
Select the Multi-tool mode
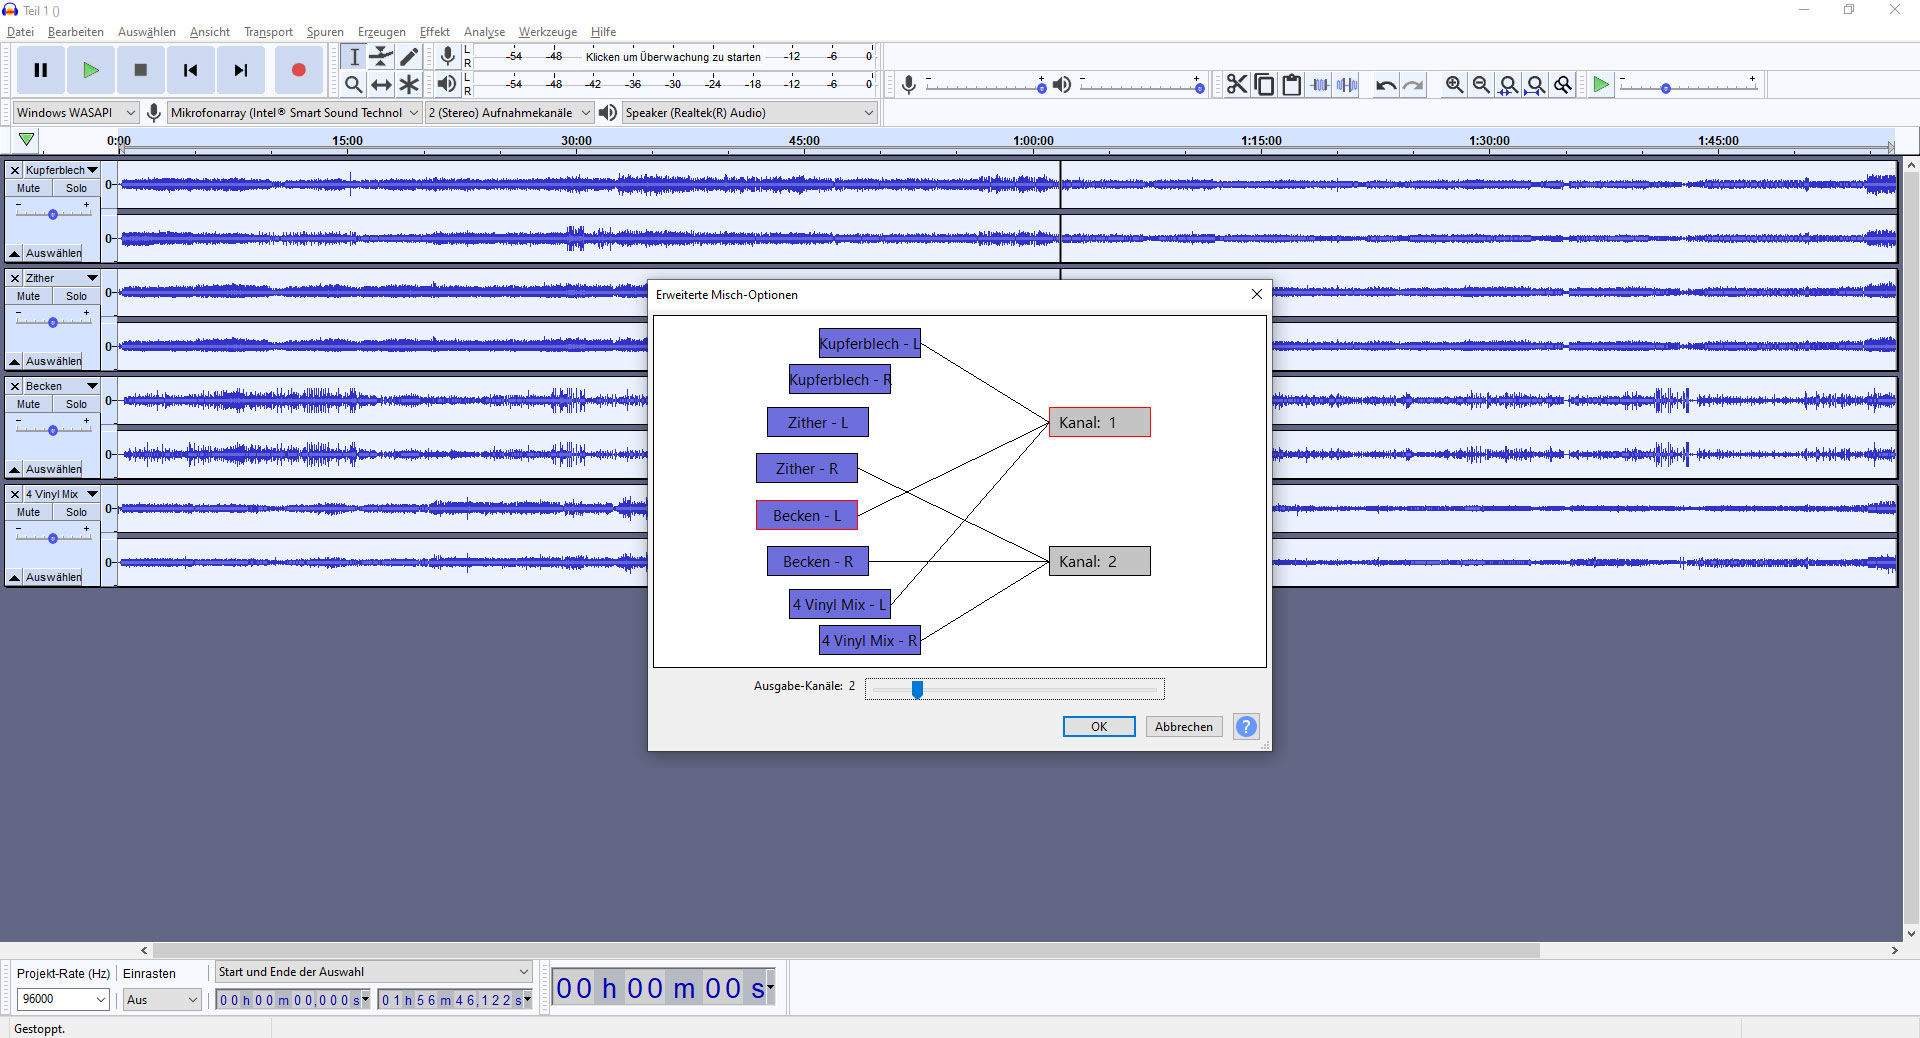(x=409, y=84)
